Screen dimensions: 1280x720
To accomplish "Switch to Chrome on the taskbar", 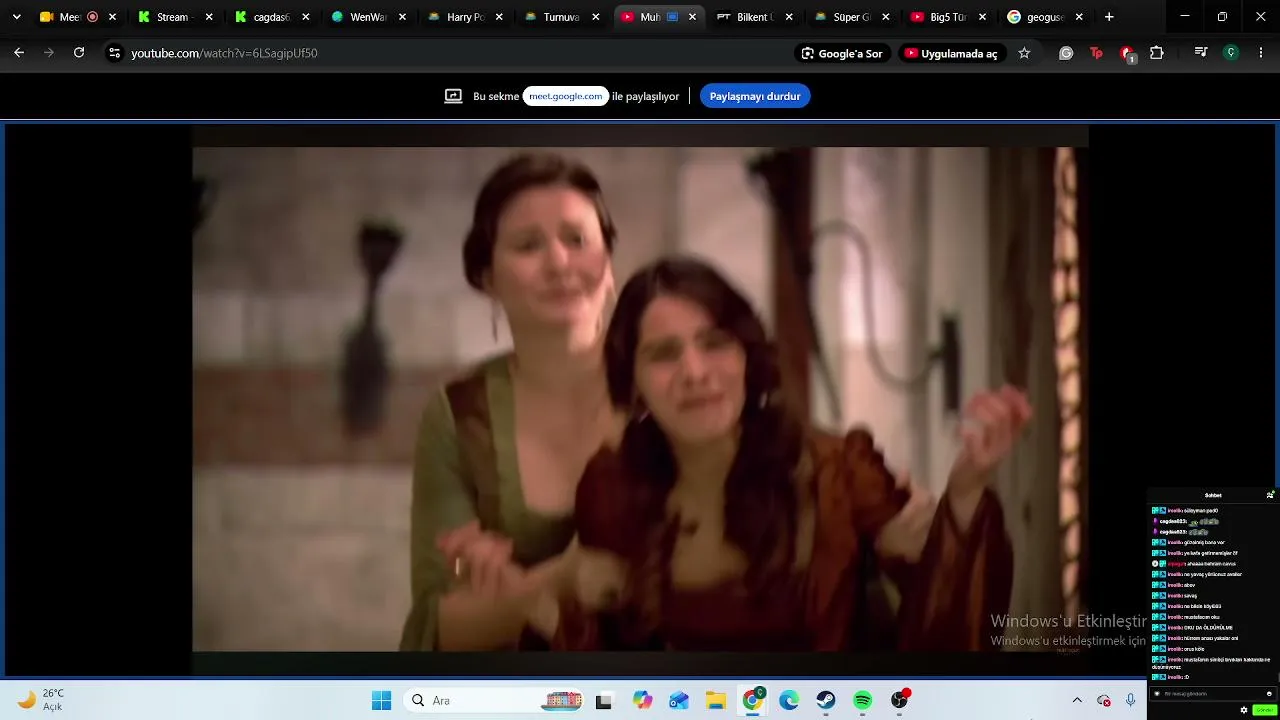I will click(753, 701).
